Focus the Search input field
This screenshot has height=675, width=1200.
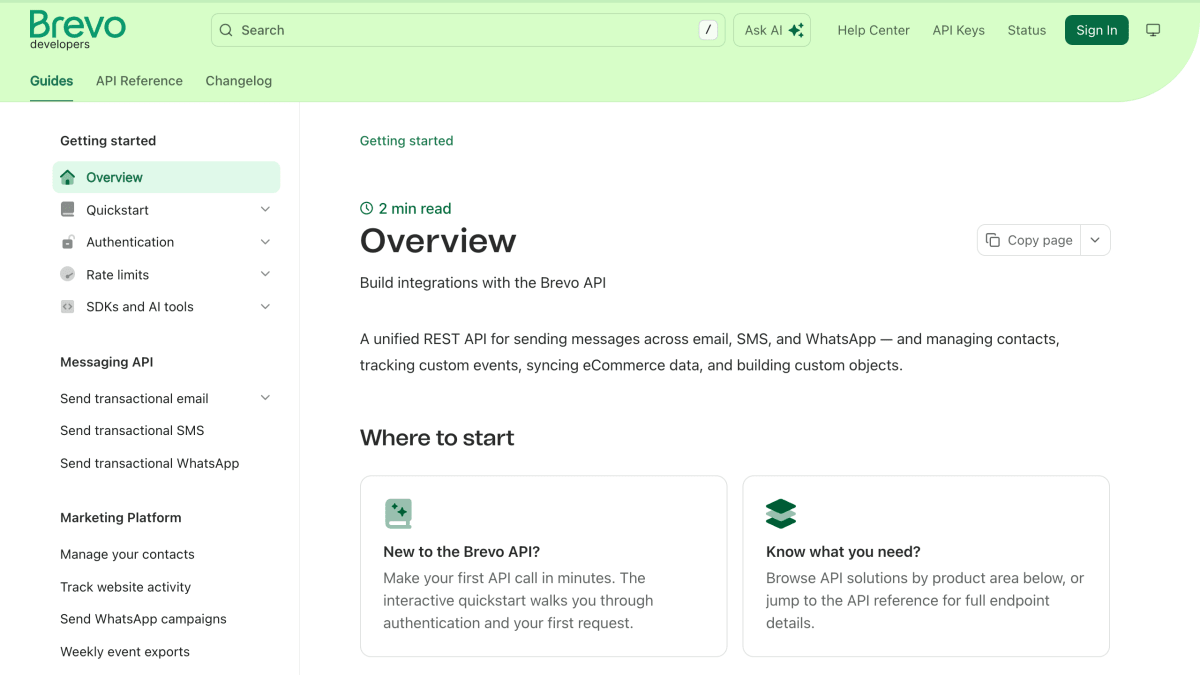[x=468, y=30]
